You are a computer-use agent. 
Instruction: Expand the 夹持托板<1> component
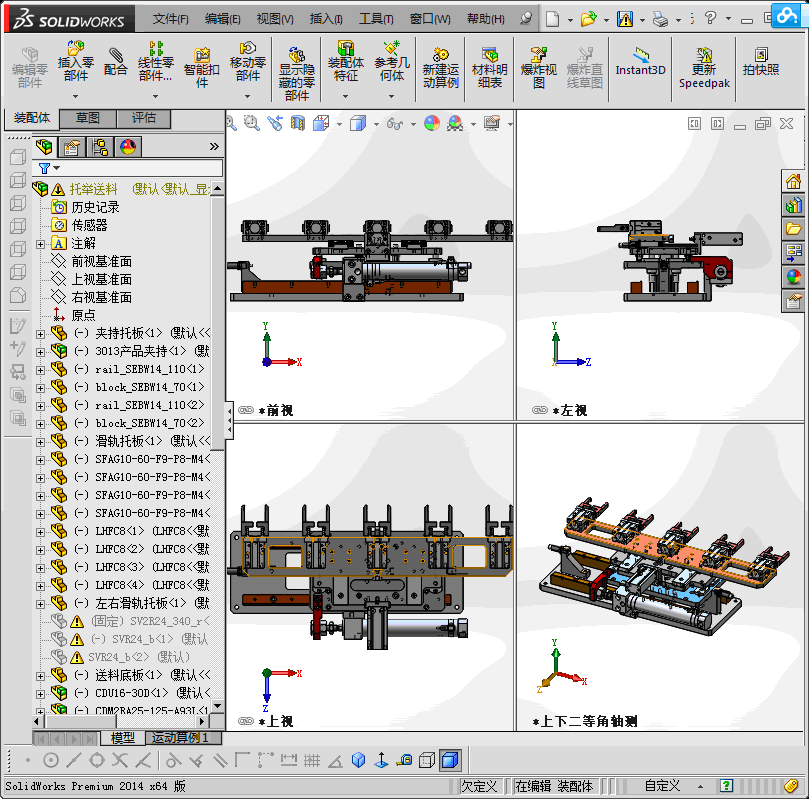(40, 334)
